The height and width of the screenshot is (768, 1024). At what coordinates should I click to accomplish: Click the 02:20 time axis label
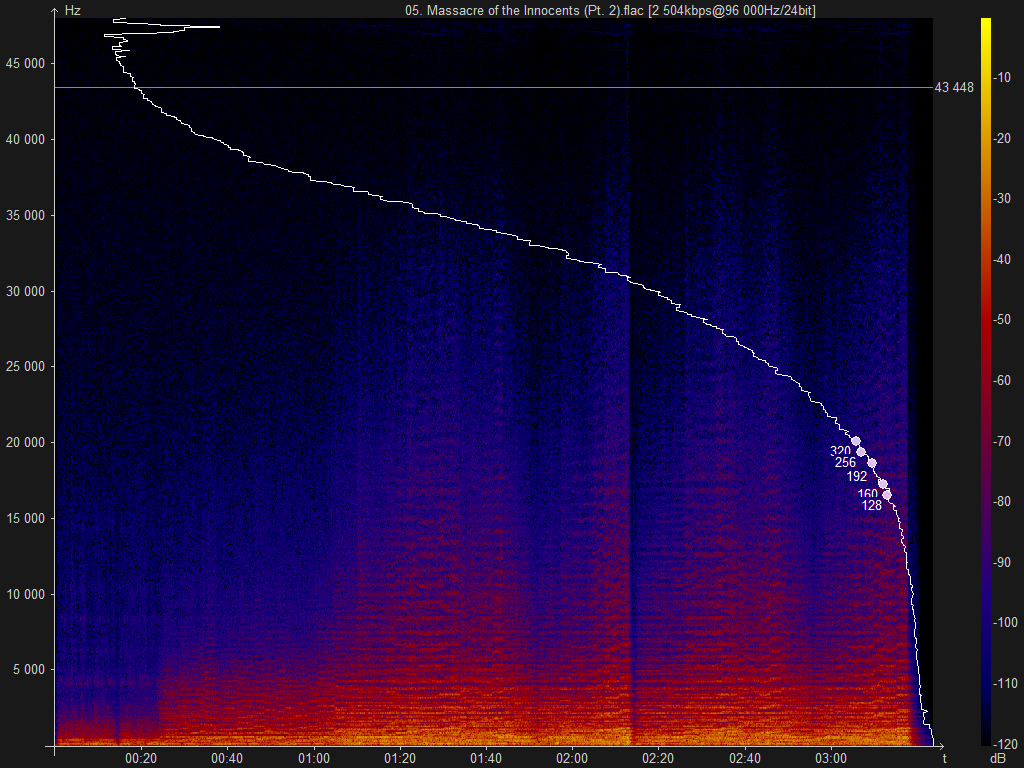click(x=658, y=759)
